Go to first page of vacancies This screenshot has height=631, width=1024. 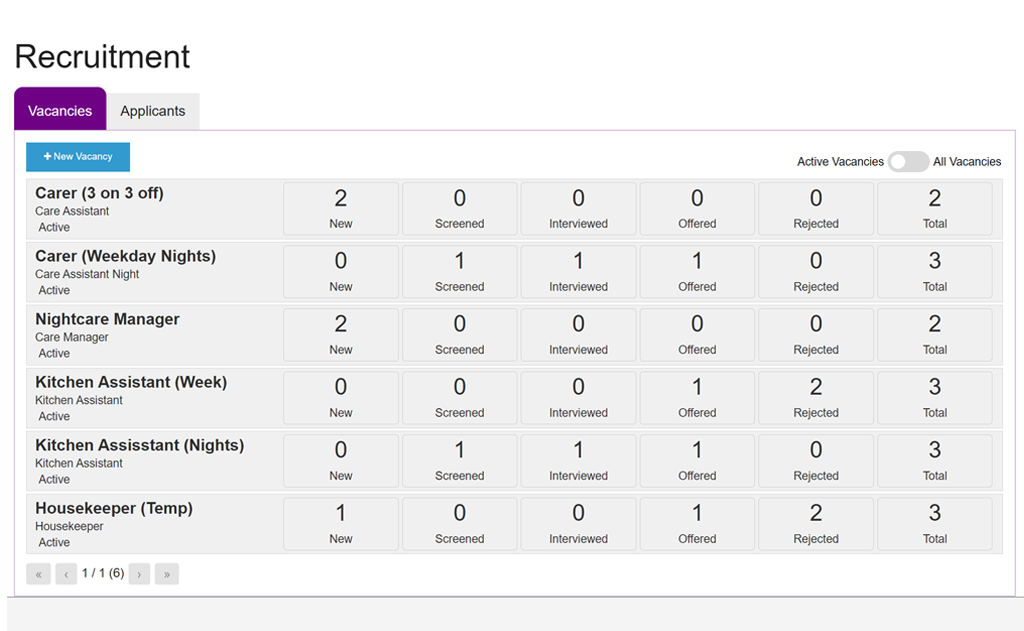pyautogui.click(x=39, y=574)
